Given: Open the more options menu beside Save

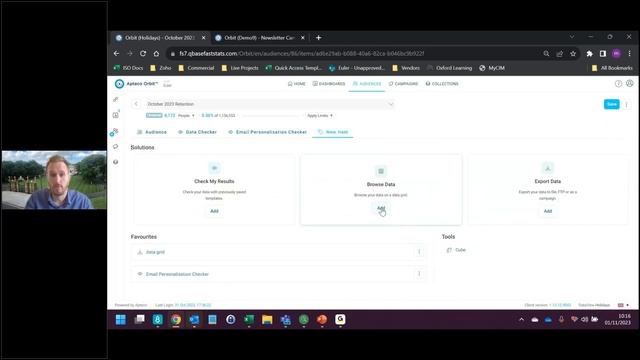Looking at the screenshot, I should (x=627, y=104).
